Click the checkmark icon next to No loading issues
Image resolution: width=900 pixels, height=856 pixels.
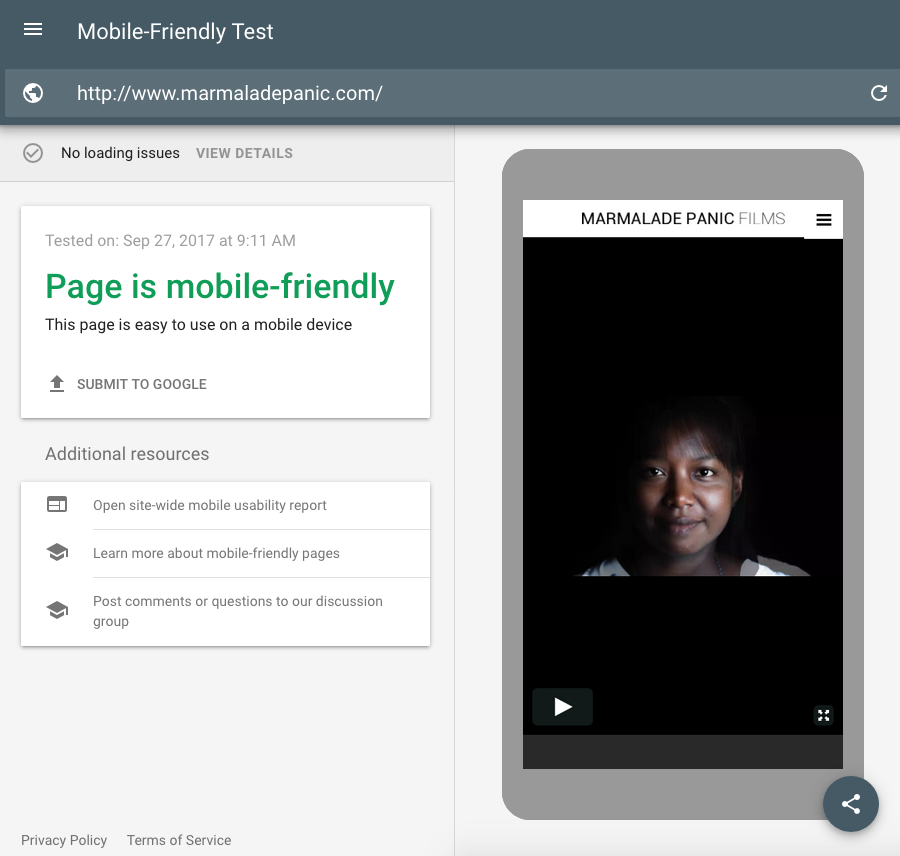(x=33, y=153)
